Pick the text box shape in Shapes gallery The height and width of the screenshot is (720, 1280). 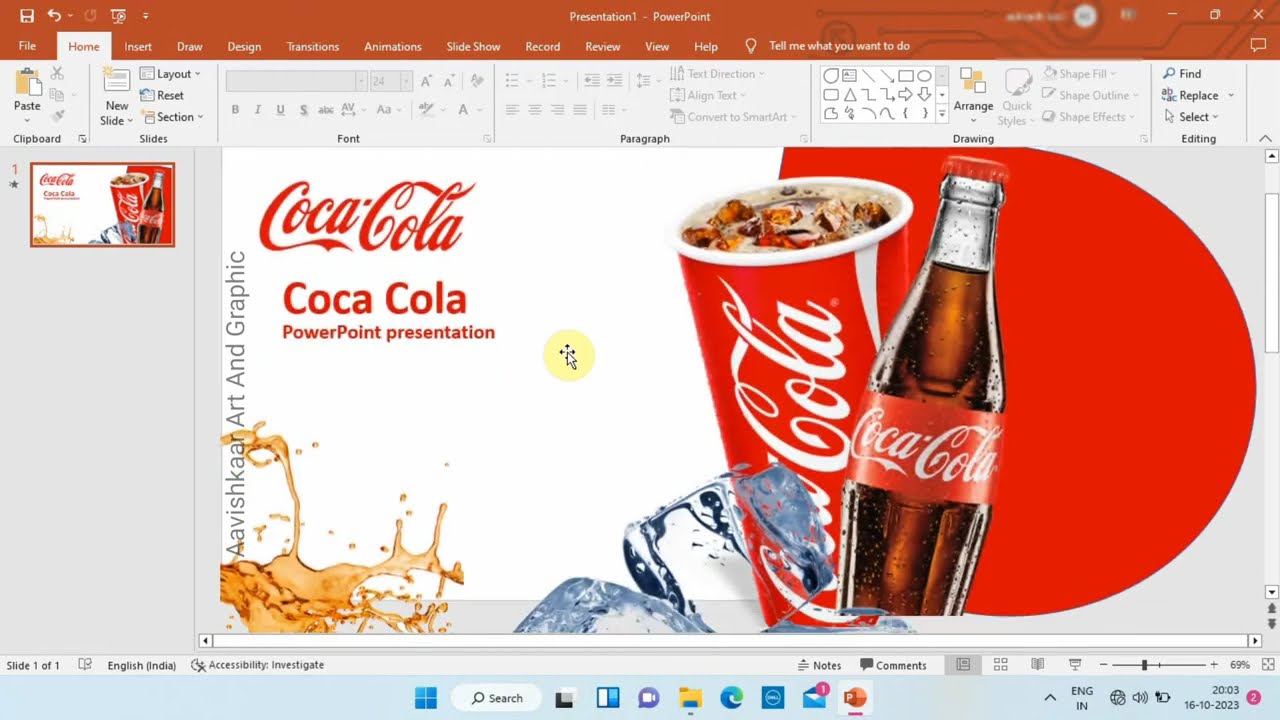pyautogui.click(x=849, y=75)
